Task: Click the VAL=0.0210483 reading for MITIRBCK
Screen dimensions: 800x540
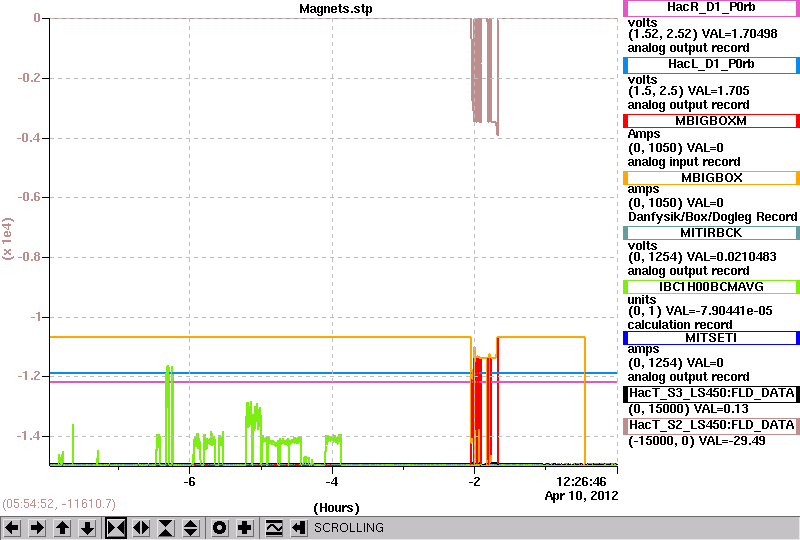Action: 732,257
